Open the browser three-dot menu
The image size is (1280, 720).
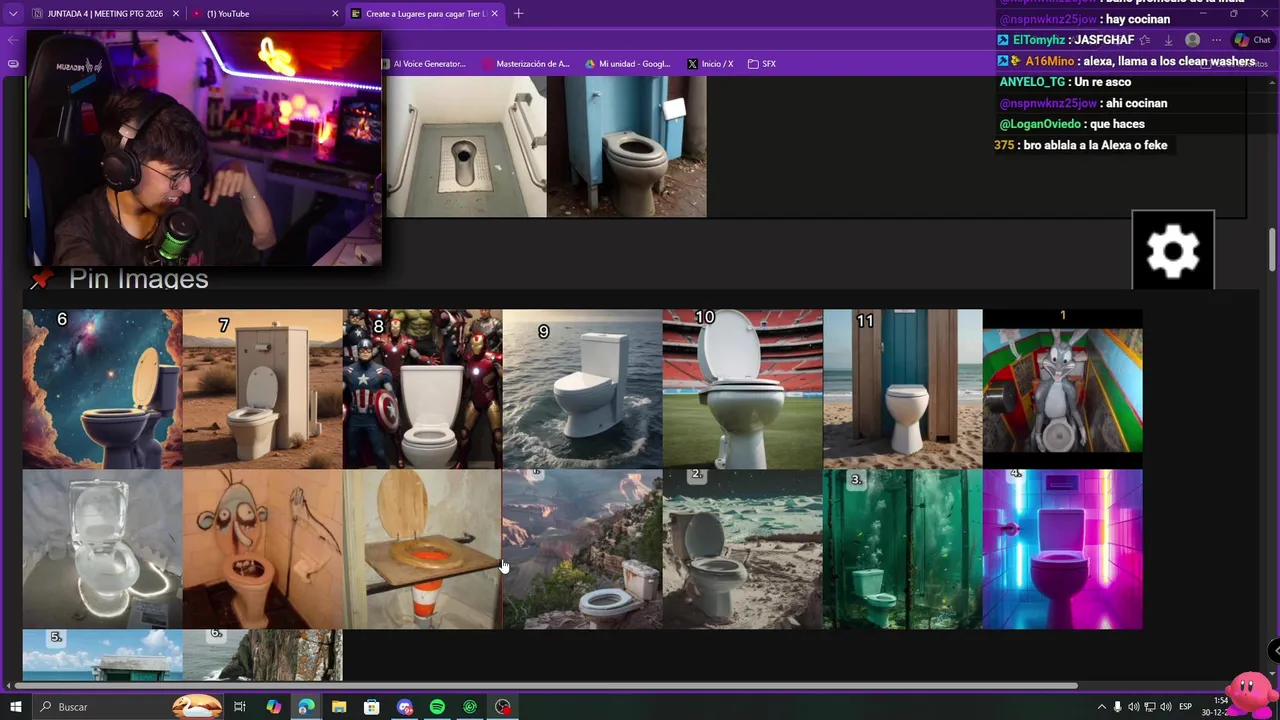pyautogui.click(x=1216, y=40)
